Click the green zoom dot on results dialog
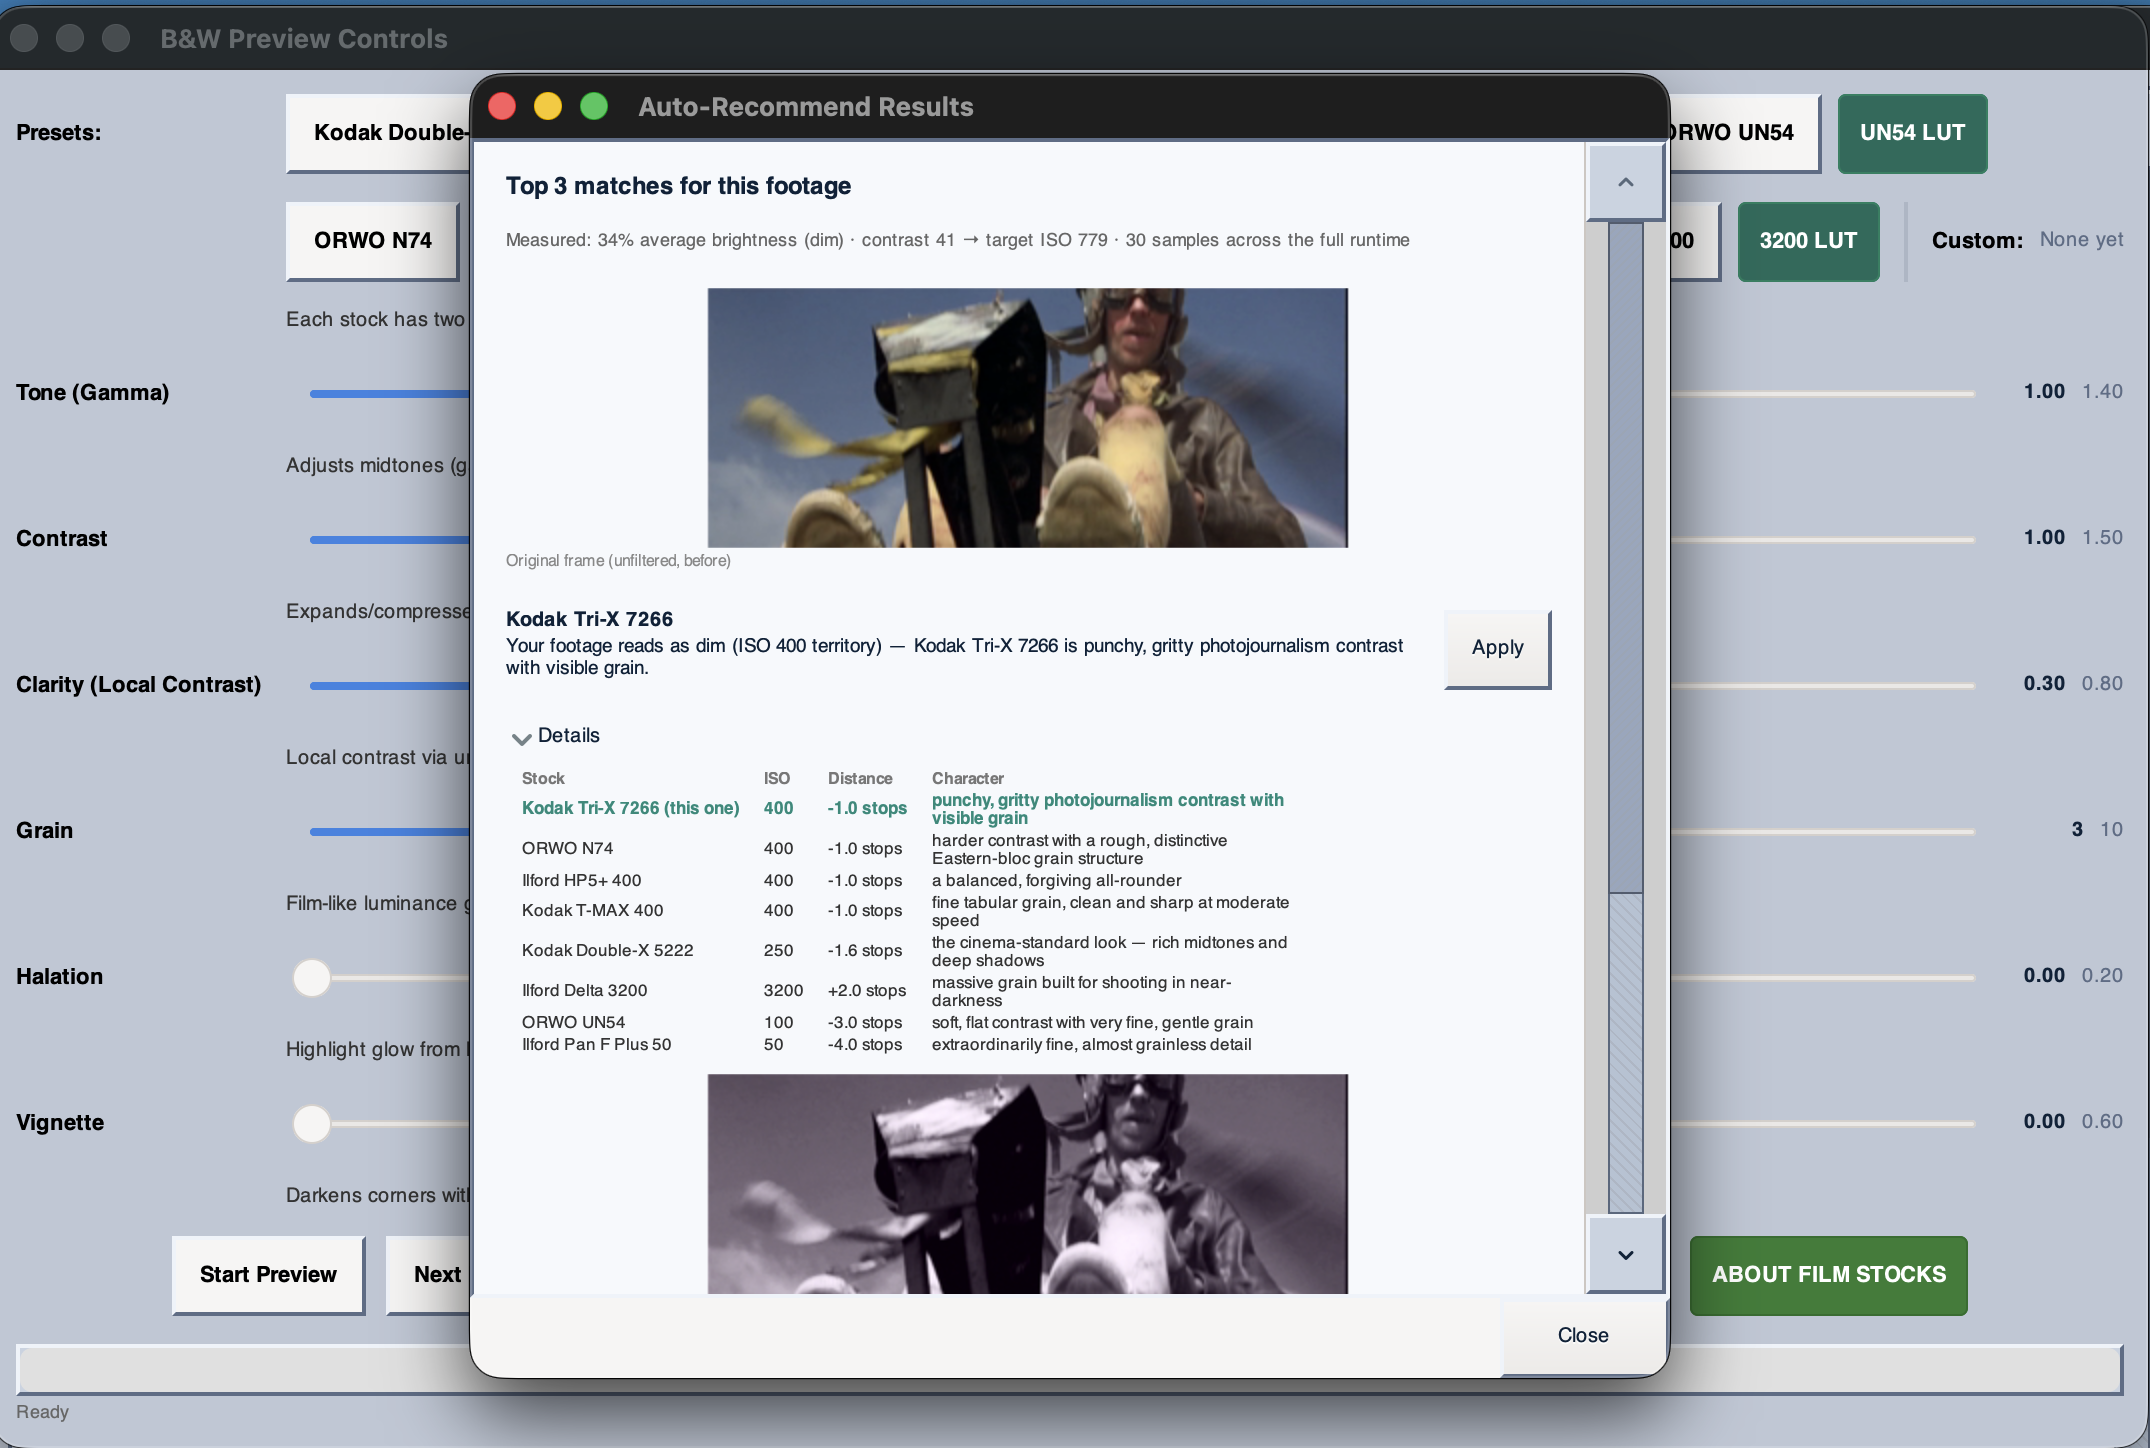The width and height of the screenshot is (2150, 1448). tap(594, 106)
